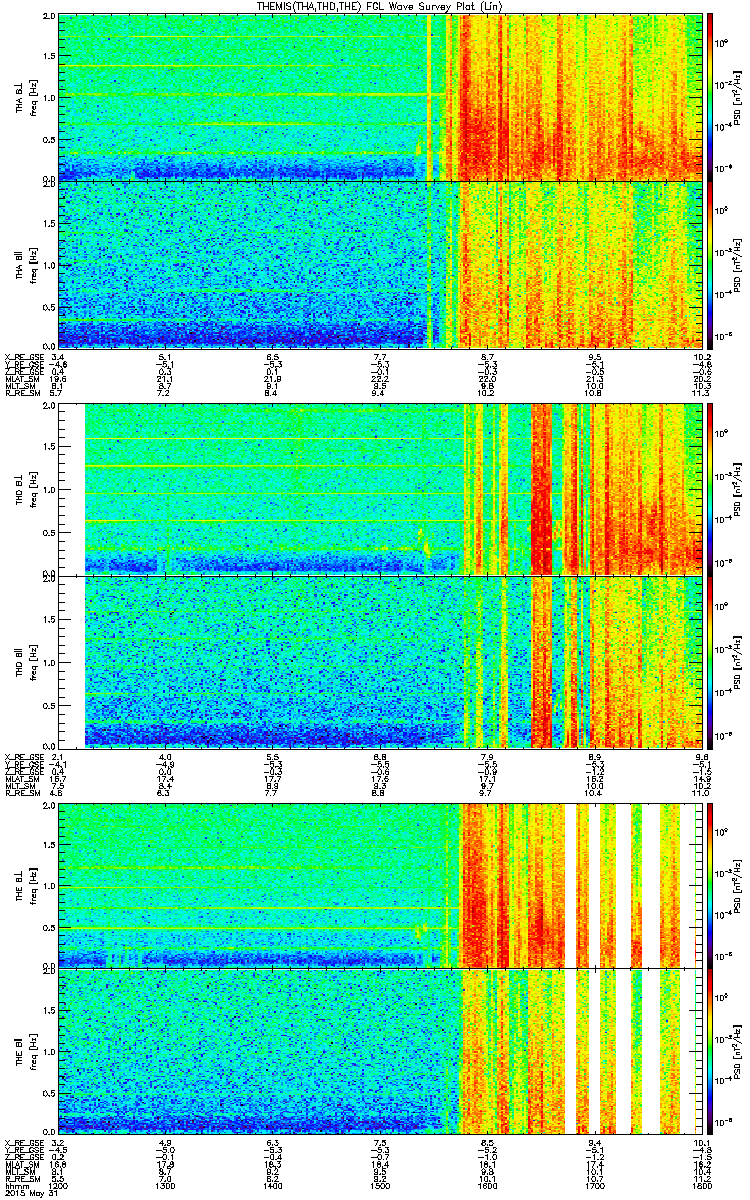750x1200 pixels.
Task: Click the '1300' time tick label
Action: tap(166, 1184)
